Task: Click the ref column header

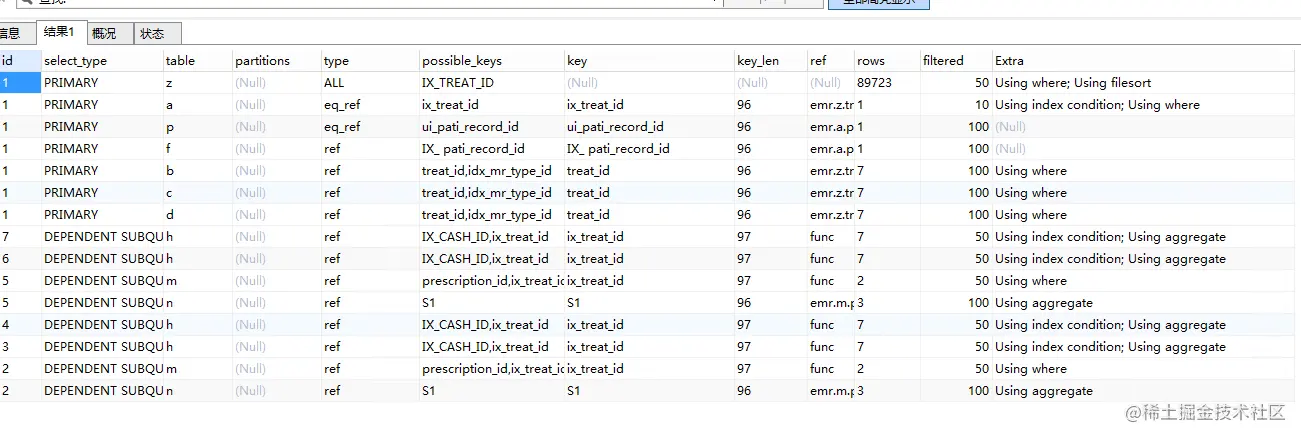Action: [x=830, y=60]
